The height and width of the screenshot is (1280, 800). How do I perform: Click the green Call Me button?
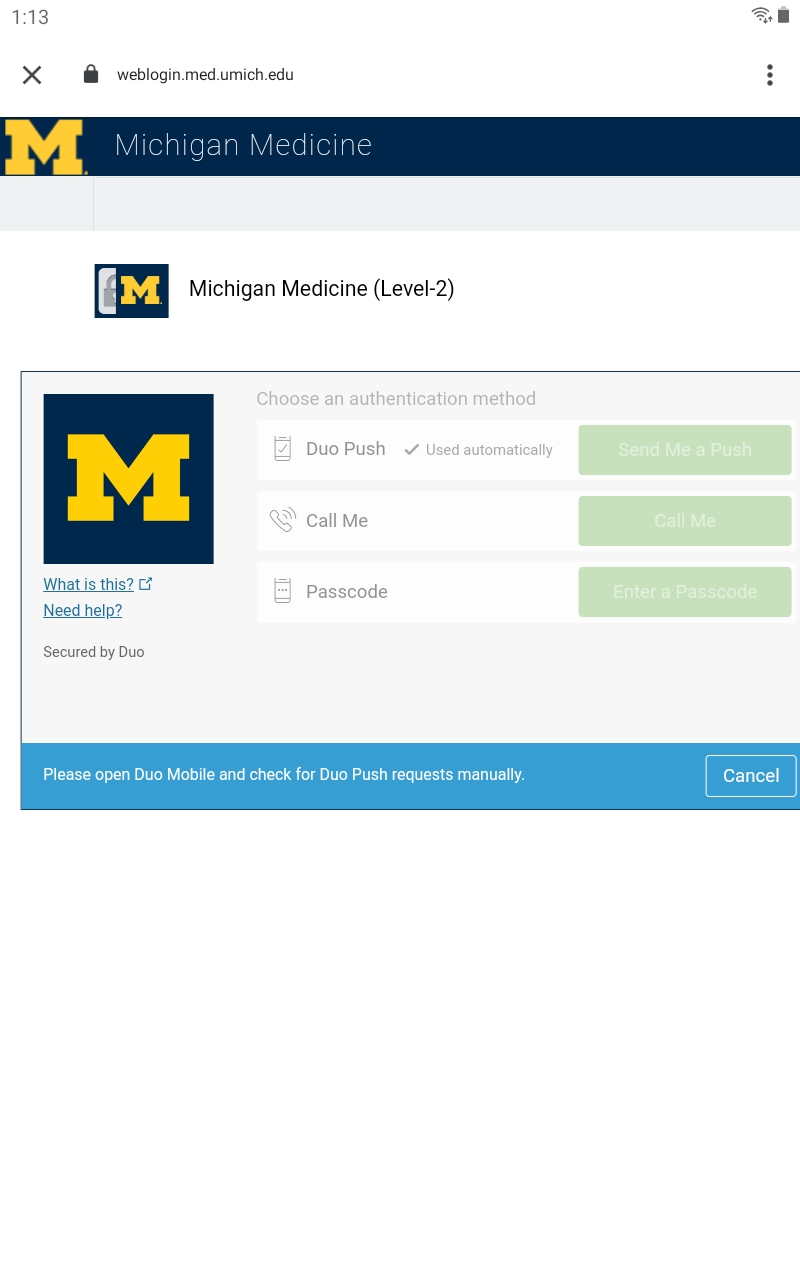(685, 521)
